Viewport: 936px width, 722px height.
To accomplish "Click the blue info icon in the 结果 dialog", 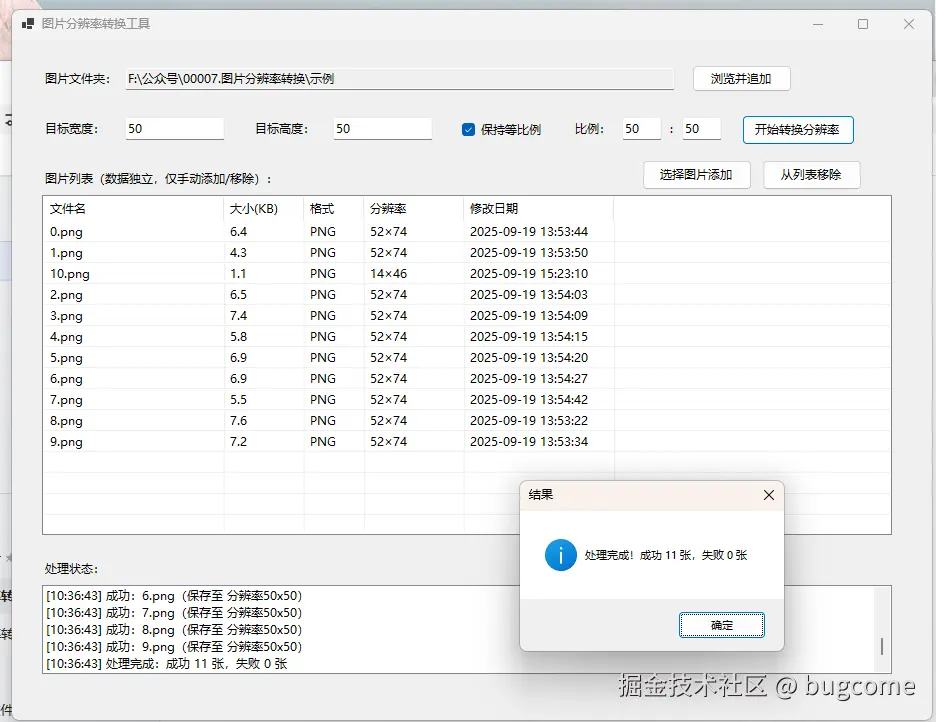I will point(561,555).
